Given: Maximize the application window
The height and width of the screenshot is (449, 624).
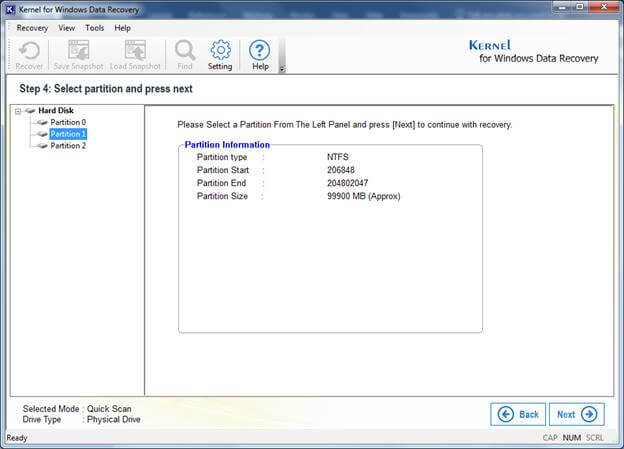Looking at the screenshot, I should [580, 6].
